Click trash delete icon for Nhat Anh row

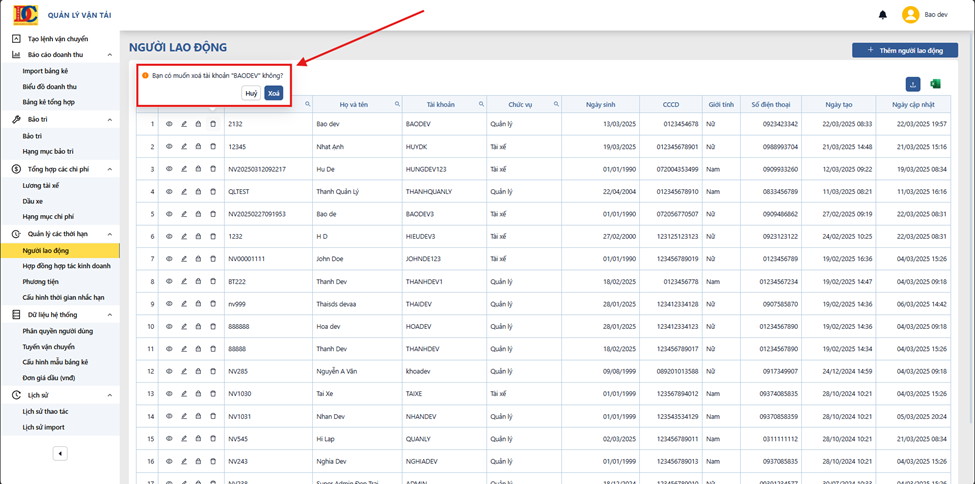pyautogui.click(x=213, y=147)
